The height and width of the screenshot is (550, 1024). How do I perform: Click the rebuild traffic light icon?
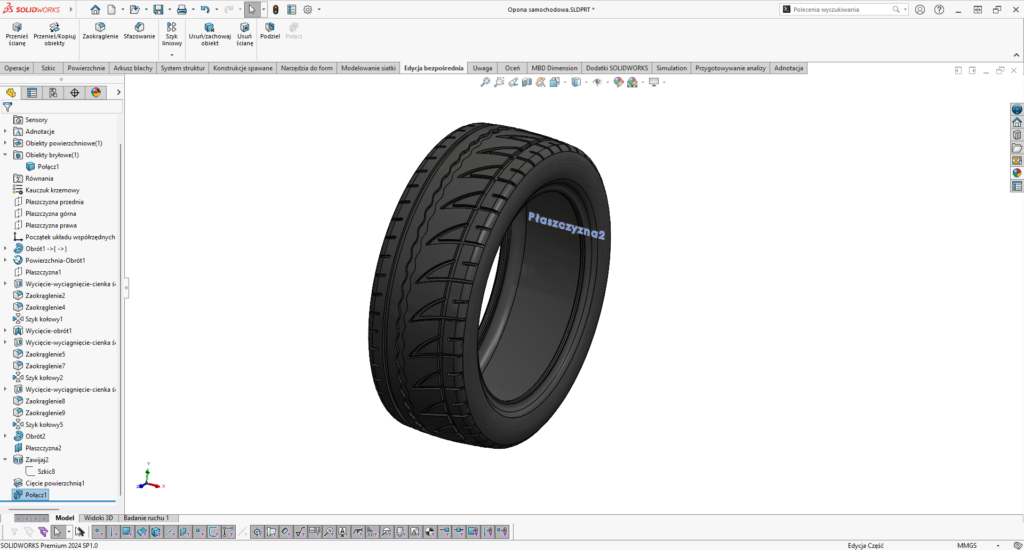click(276, 9)
